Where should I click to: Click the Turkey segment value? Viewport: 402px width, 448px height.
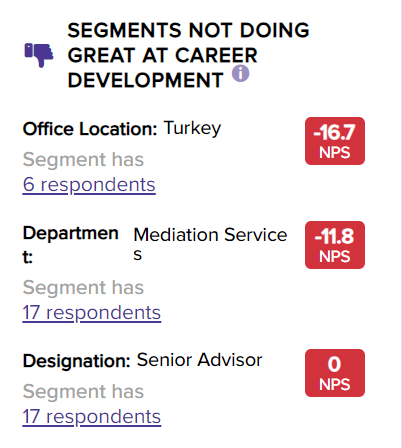pos(192,128)
